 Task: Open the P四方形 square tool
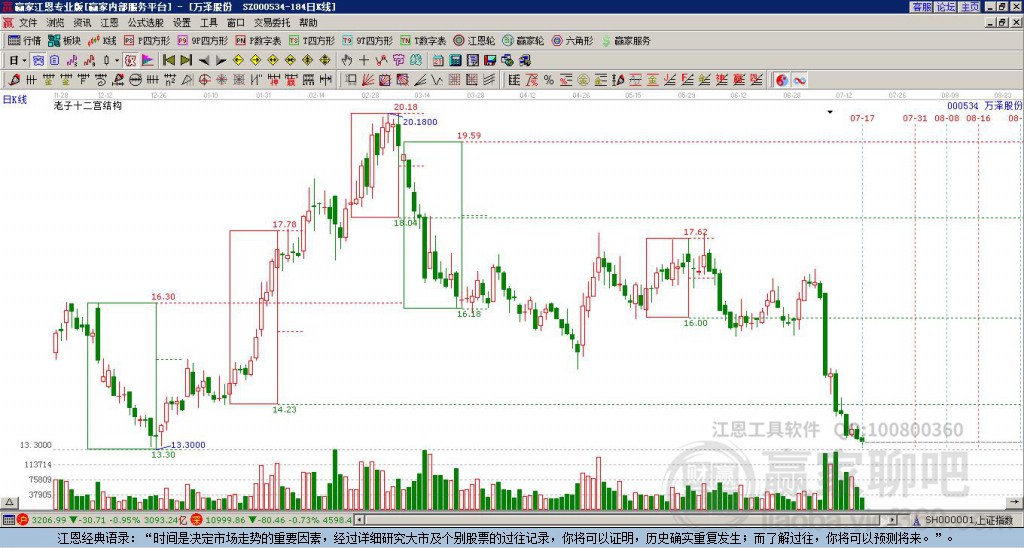coord(146,40)
